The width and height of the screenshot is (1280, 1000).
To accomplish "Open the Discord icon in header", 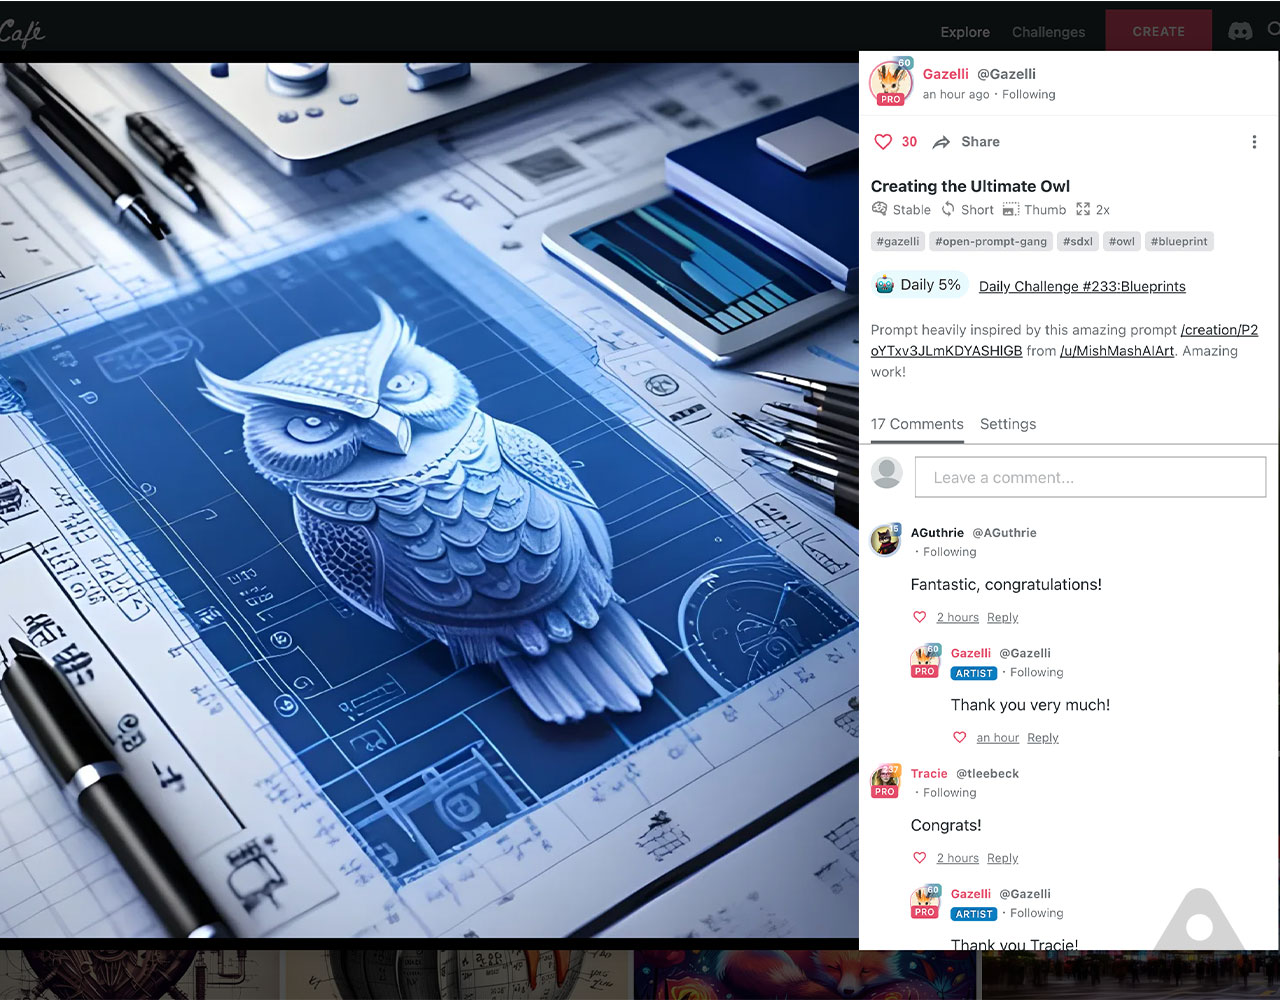I will [x=1240, y=32].
